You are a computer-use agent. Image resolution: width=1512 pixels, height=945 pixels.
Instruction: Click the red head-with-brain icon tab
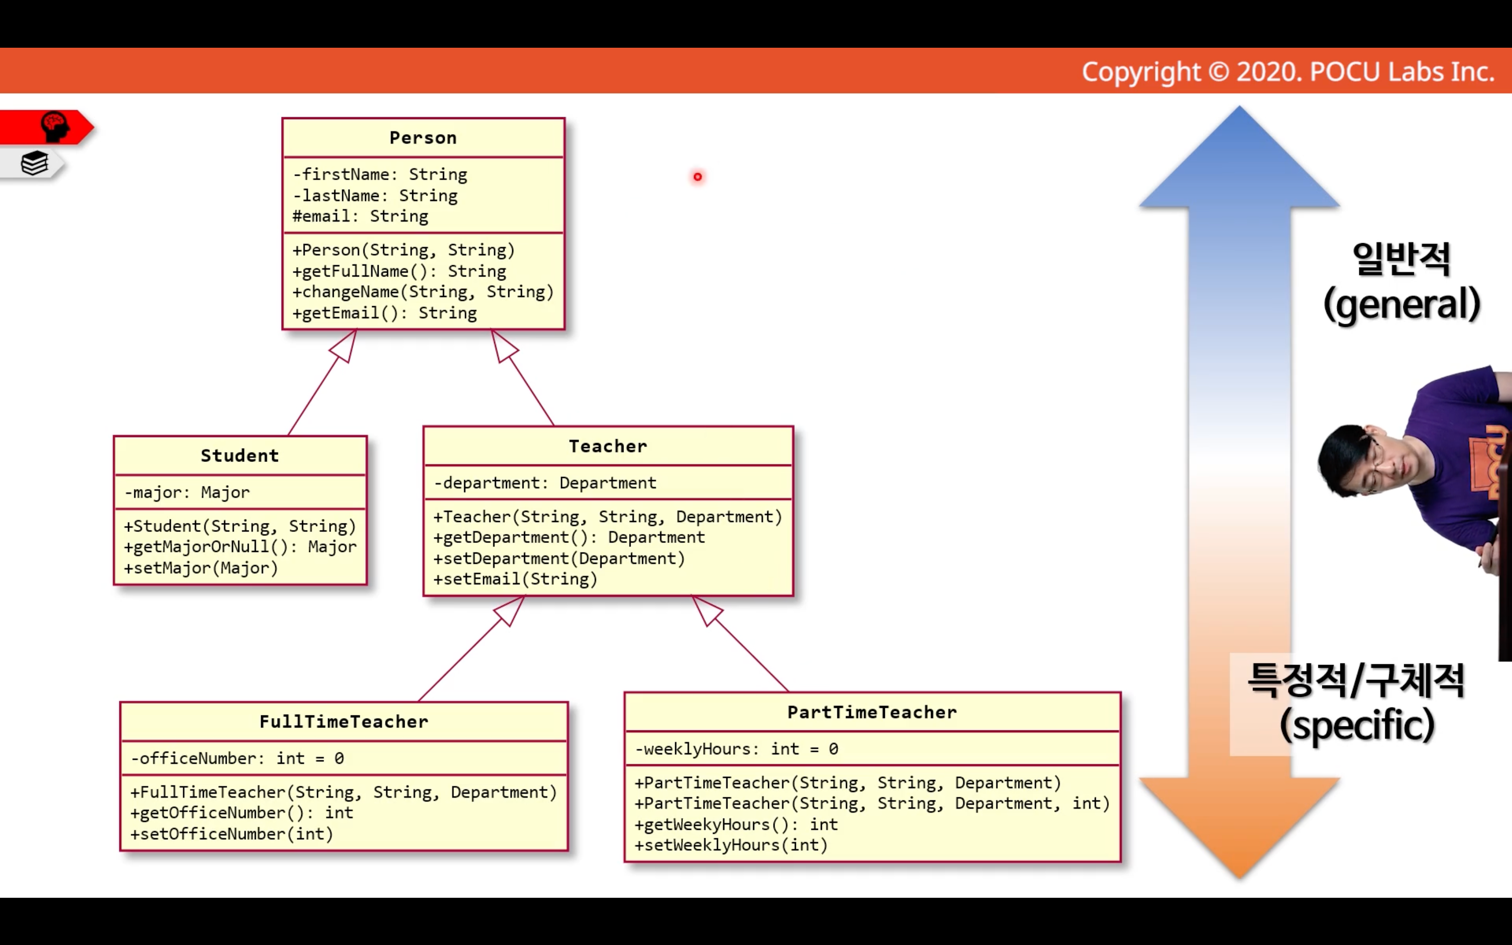pos(46,127)
